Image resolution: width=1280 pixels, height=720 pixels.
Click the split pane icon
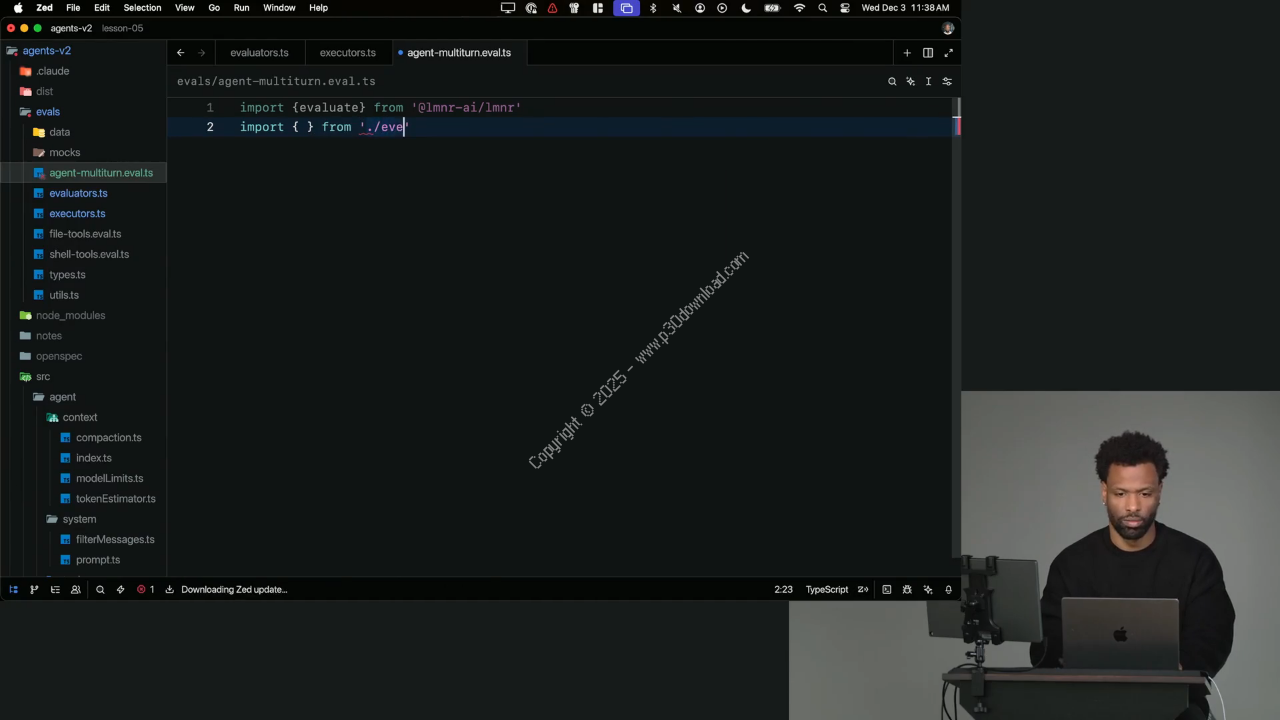coord(928,53)
